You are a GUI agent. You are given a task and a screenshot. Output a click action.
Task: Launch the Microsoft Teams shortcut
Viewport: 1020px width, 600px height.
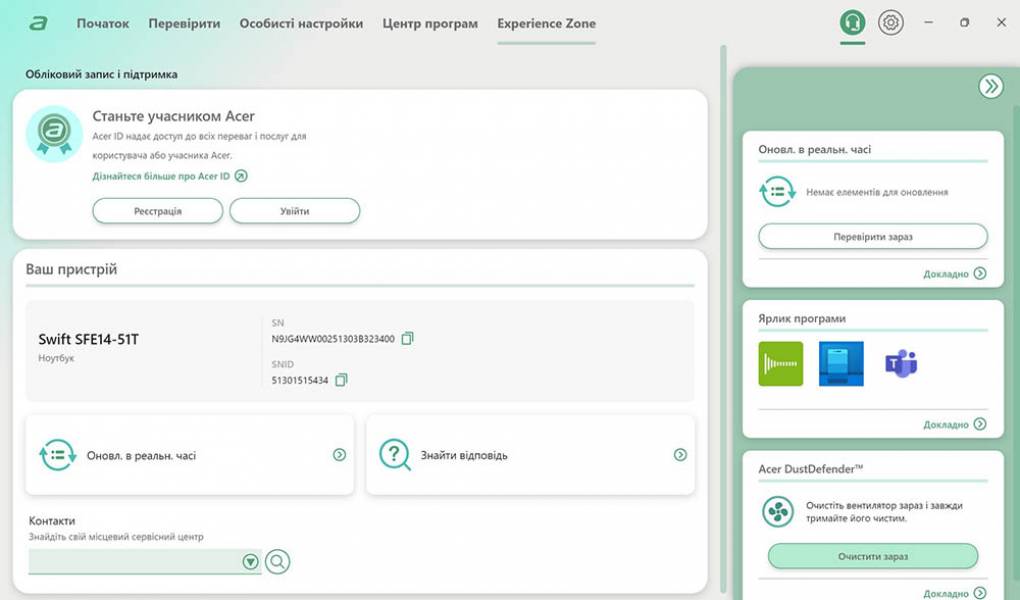(901, 364)
